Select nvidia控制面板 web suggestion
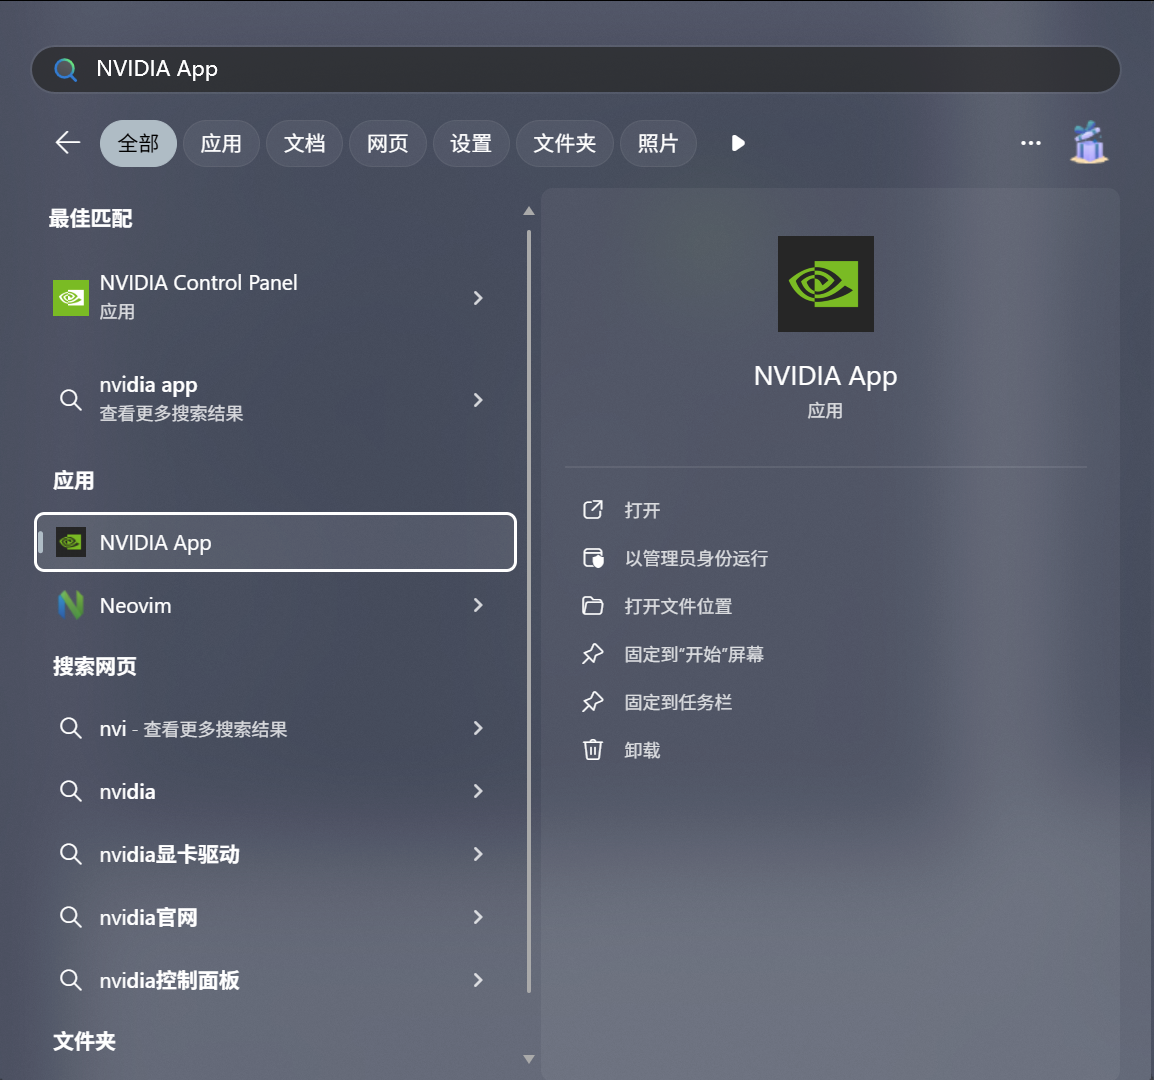Image resolution: width=1154 pixels, height=1080 pixels. point(275,980)
